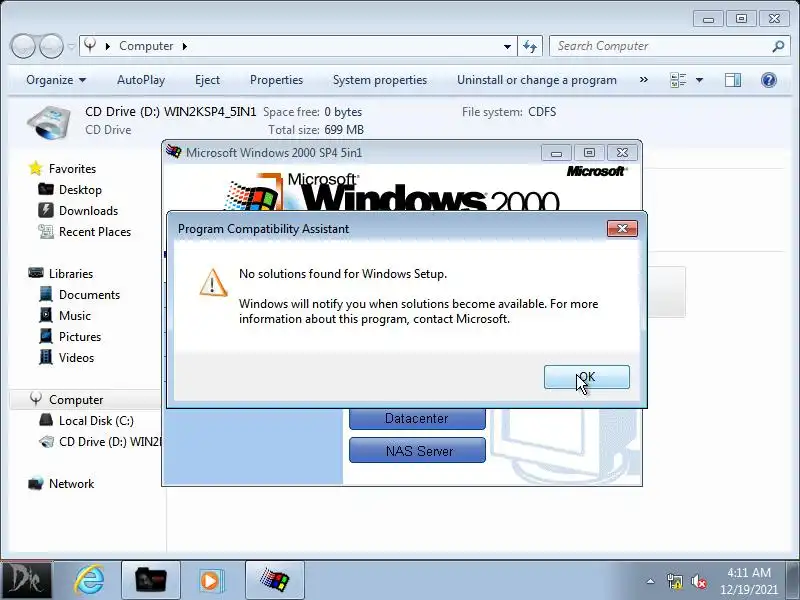The image size is (800, 600).
Task: Go forward with the Forward button
Action: 51,46
